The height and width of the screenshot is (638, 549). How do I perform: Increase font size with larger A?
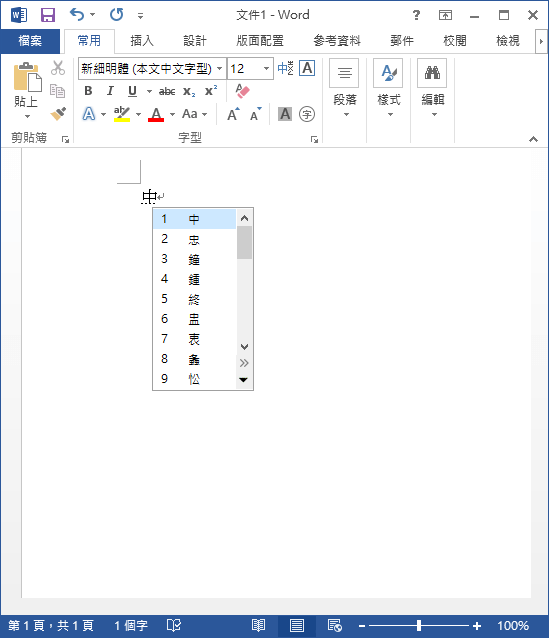pyautogui.click(x=233, y=114)
